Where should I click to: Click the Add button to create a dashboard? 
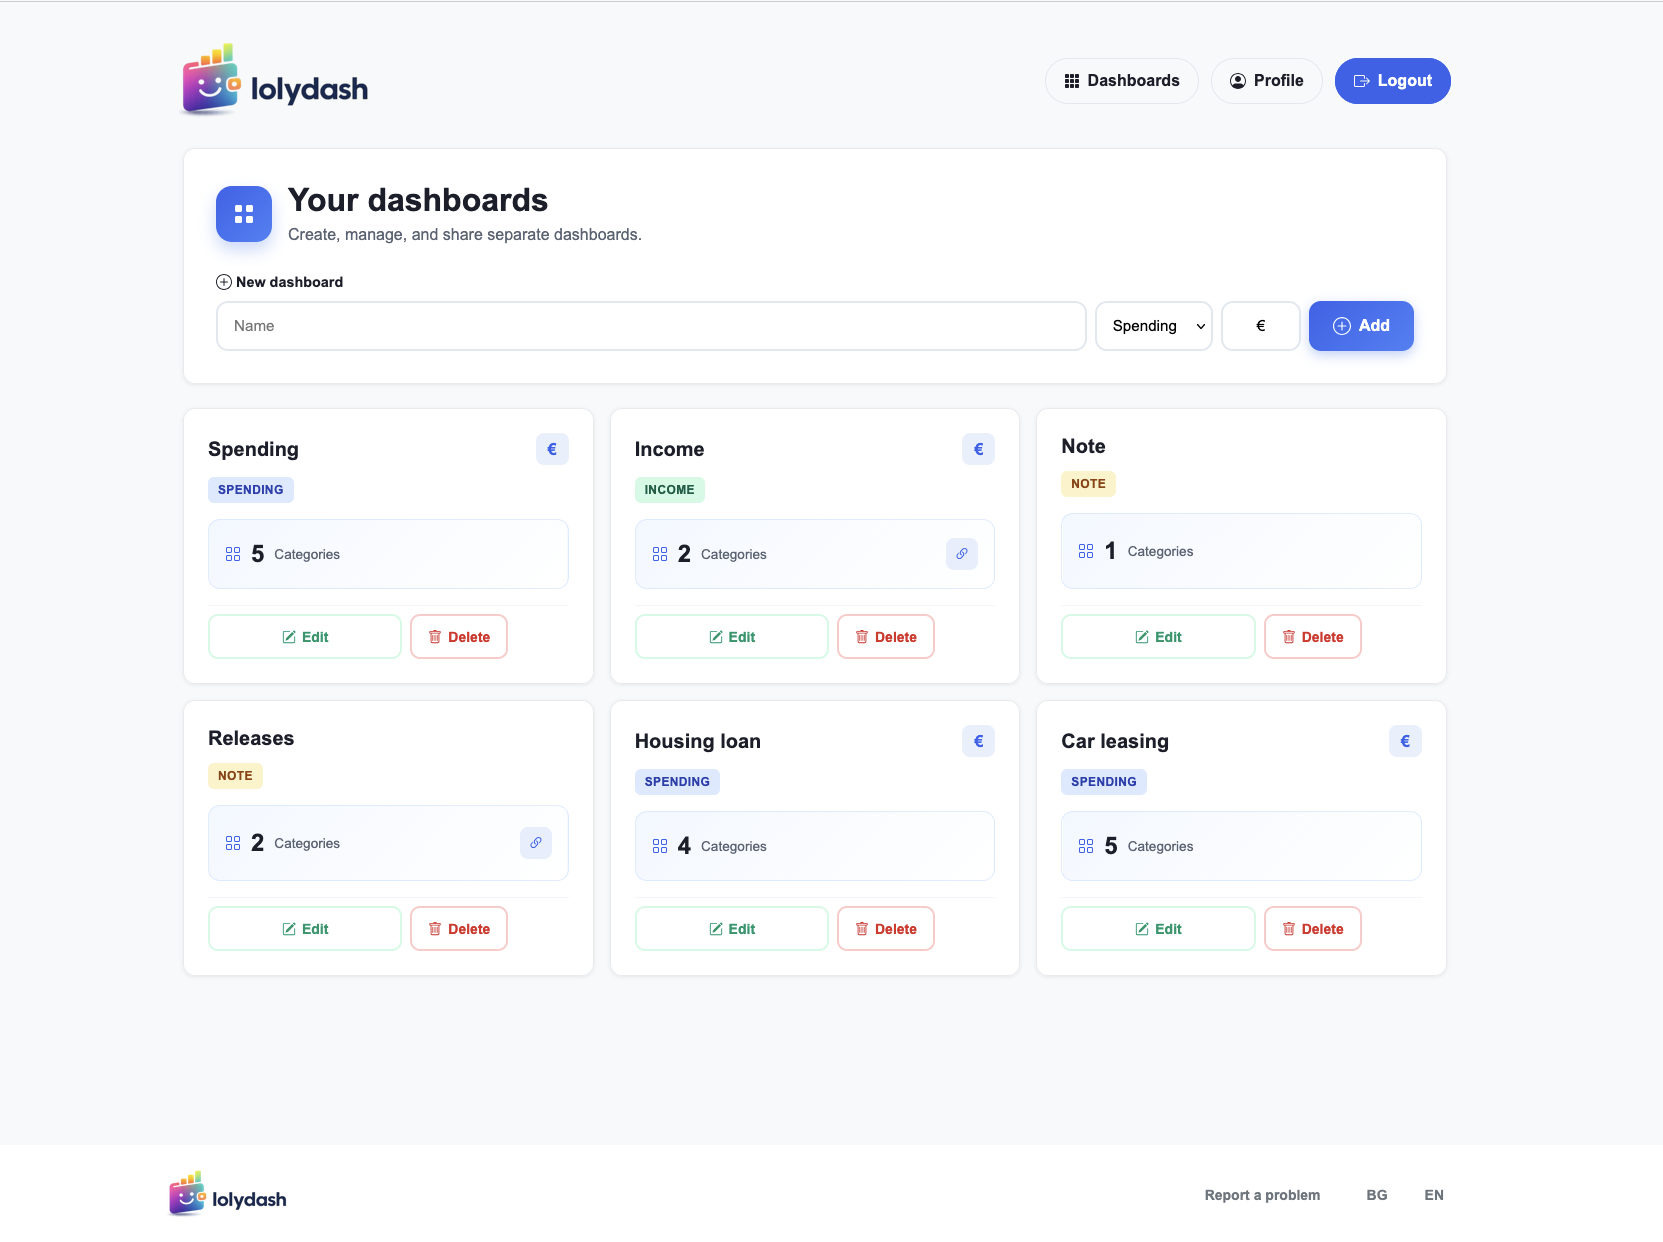1360,325
